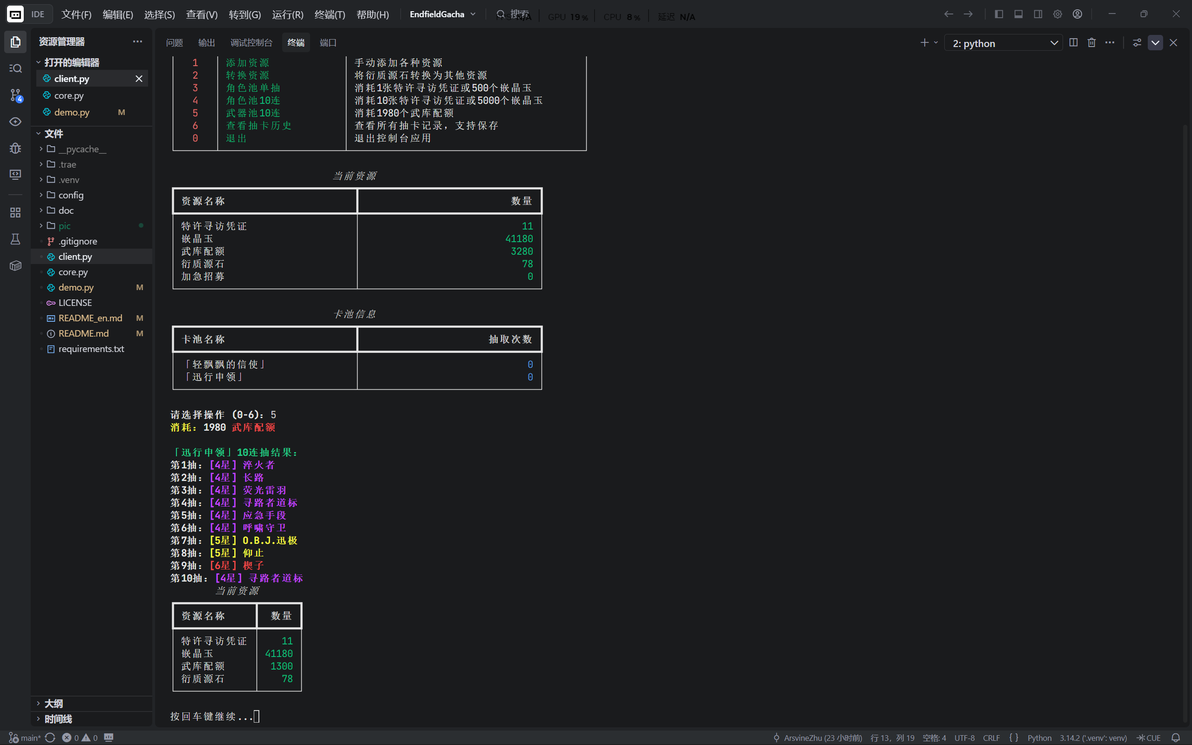The height and width of the screenshot is (745, 1192).
Task: Click the curly braces icon in status bar
Action: (1013, 737)
